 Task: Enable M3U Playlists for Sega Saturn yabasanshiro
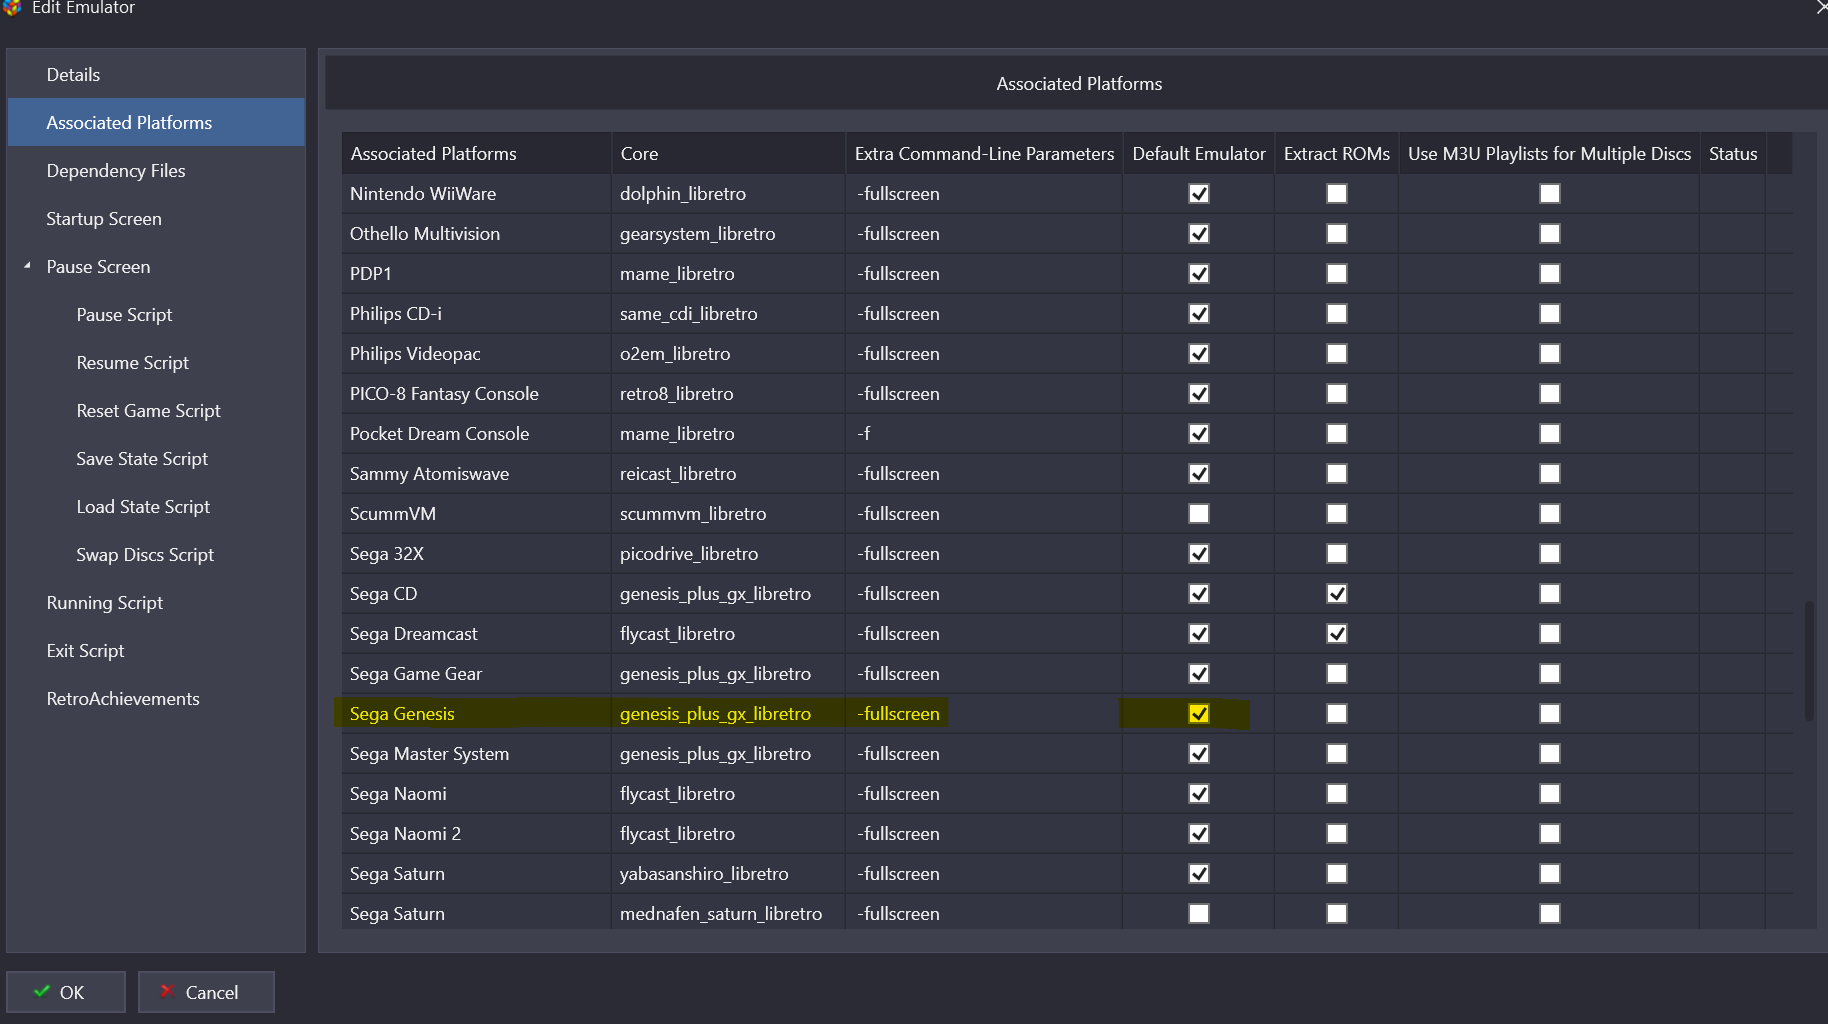point(1550,874)
